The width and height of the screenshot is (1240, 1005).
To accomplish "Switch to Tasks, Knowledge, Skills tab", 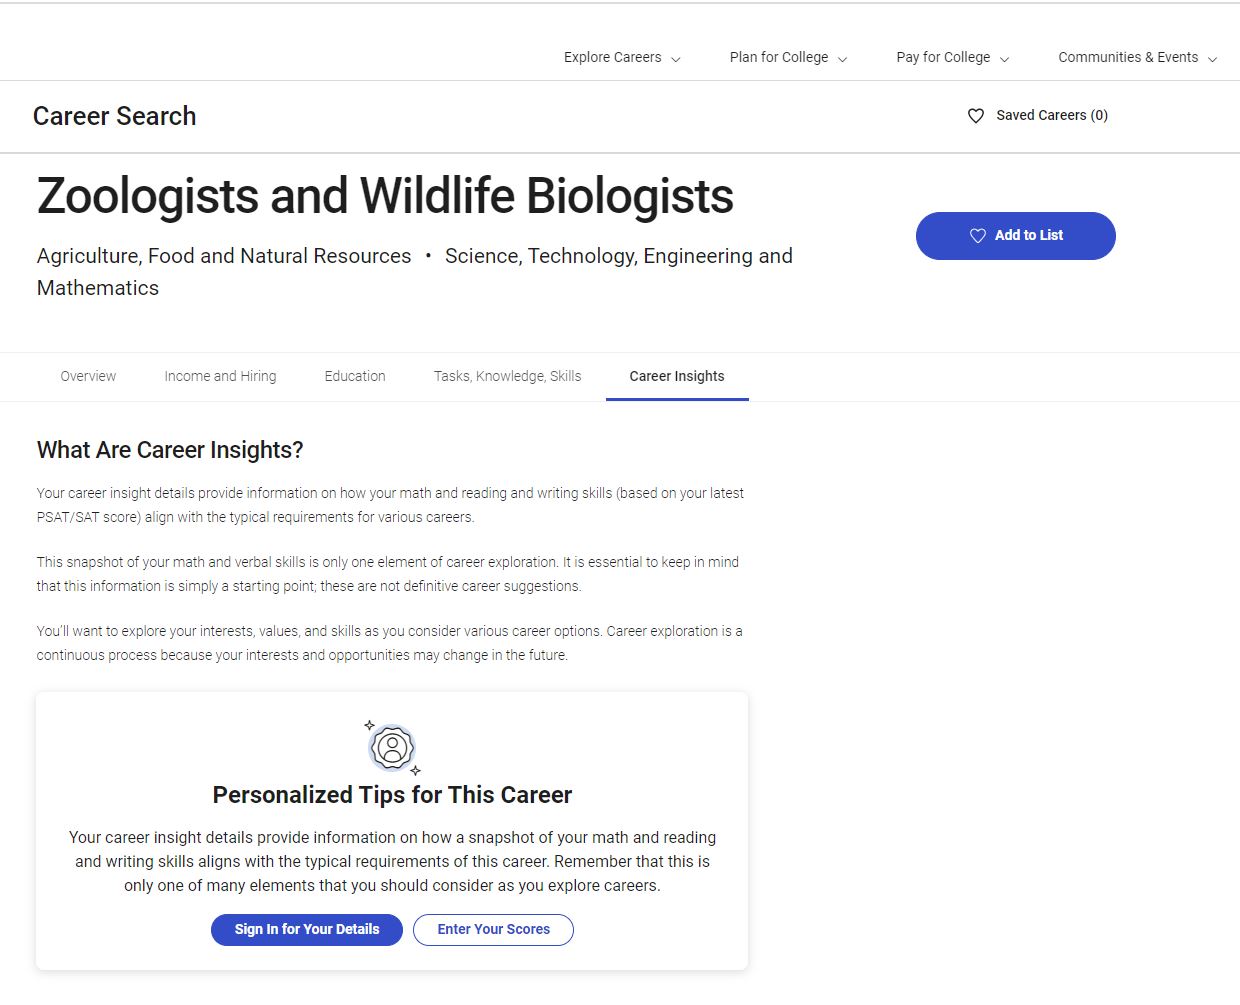I will pos(507,376).
